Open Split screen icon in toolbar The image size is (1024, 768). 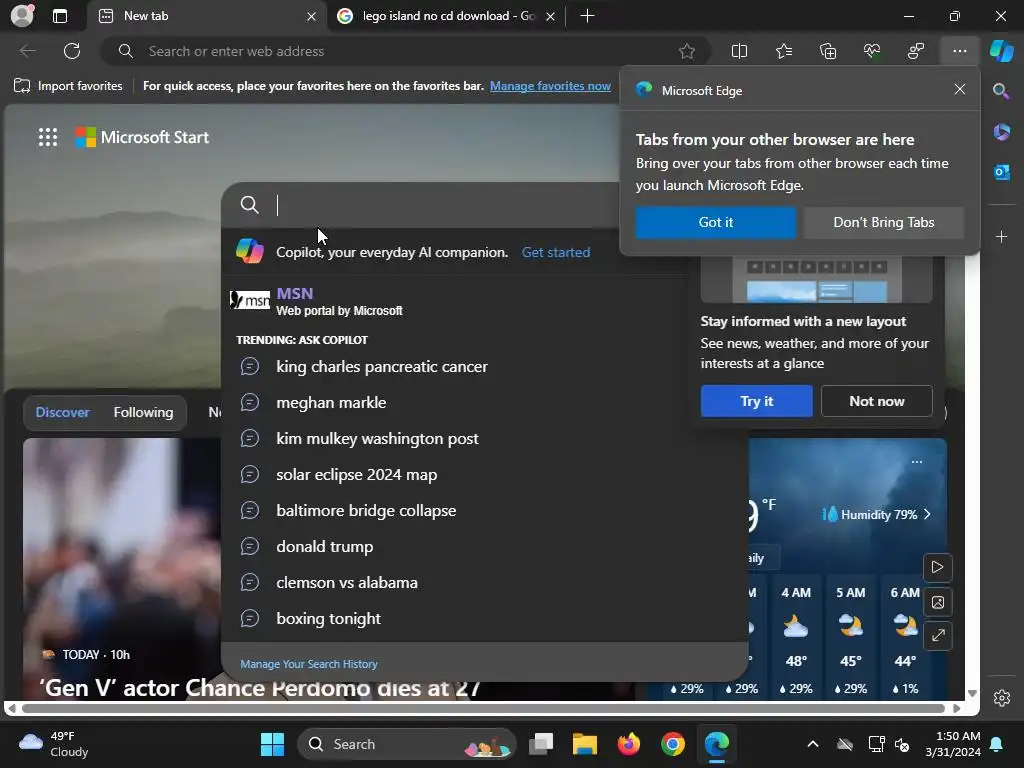739,51
